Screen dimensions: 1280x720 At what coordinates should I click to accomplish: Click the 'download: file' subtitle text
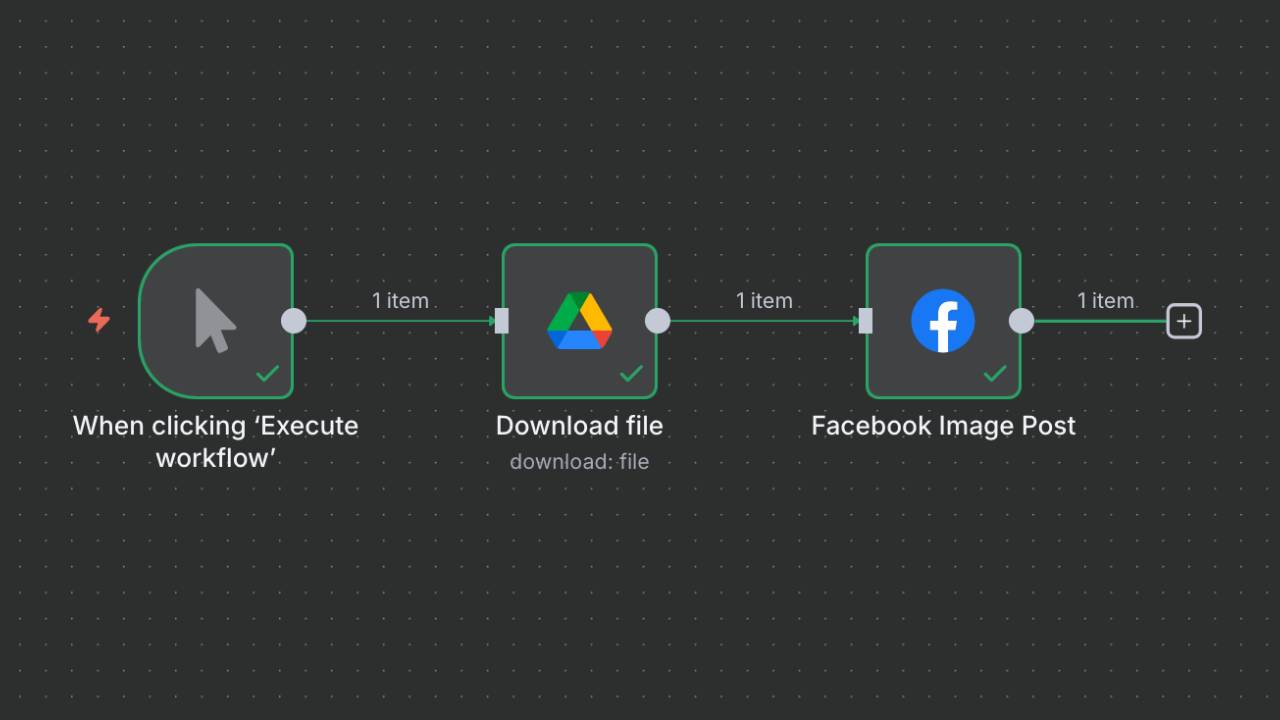tap(580, 462)
